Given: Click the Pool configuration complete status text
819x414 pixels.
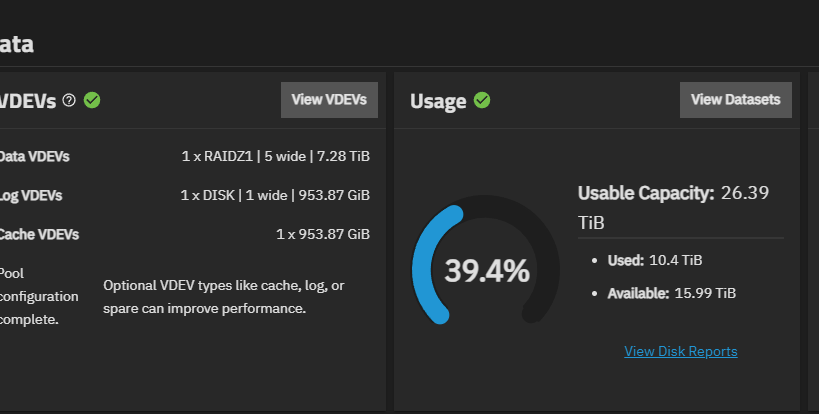Looking at the screenshot, I should (37, 296).
